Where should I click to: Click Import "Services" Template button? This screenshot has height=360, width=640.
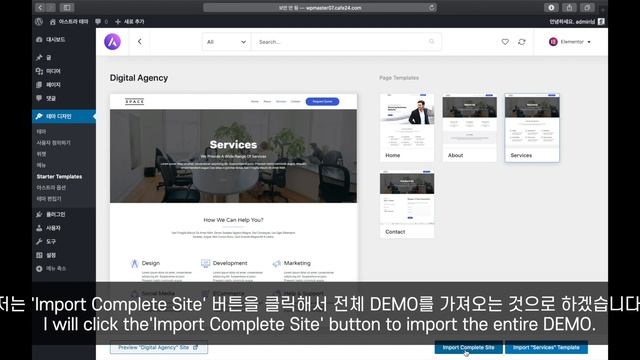(x=546, y=347)
